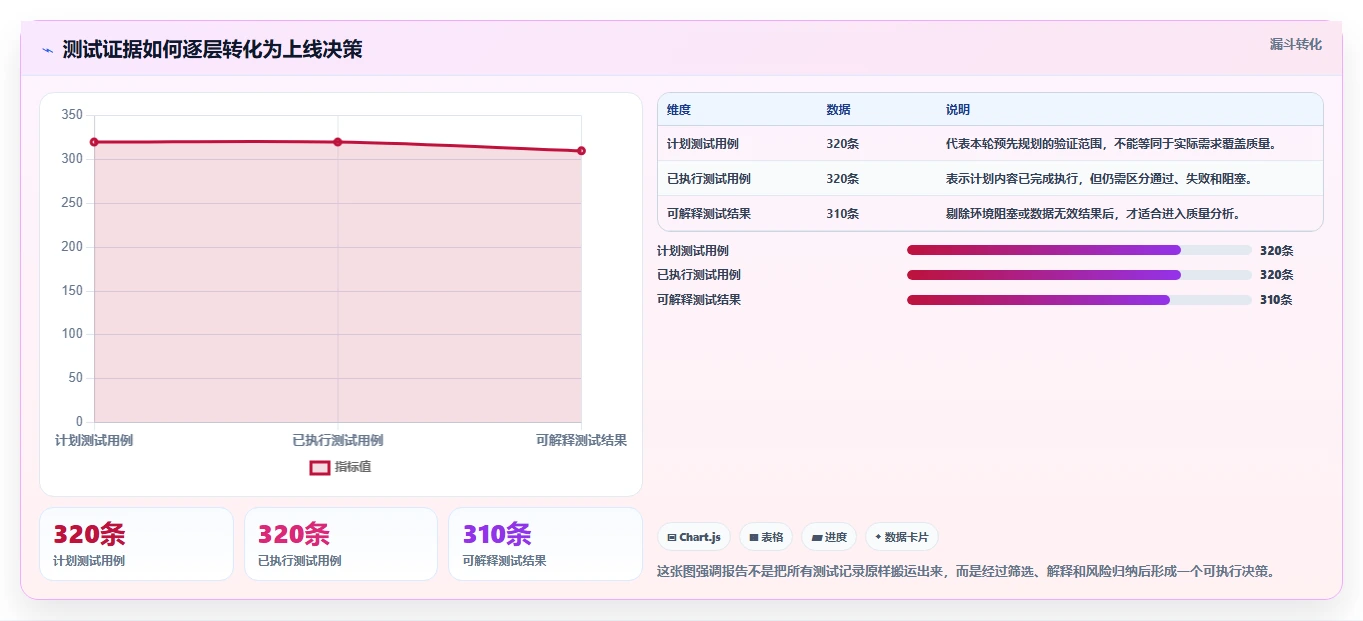Select the 计划测试用例 chart data point
The width and height of the screenshot is (1363, 621).
point(94,142)
